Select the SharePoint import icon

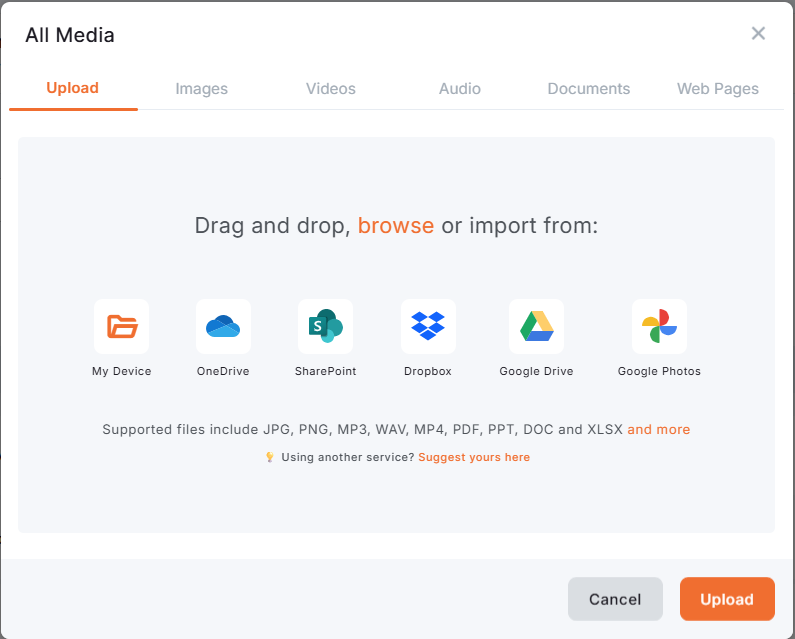325,326
